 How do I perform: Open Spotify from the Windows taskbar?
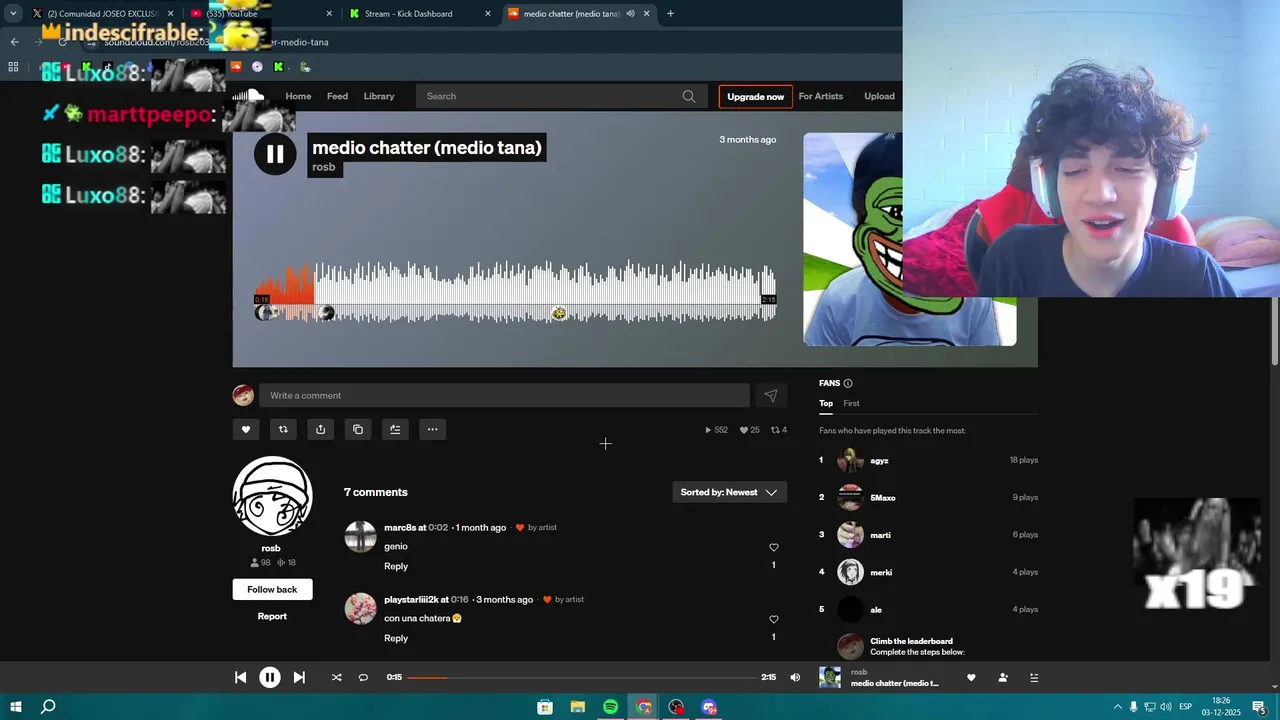tap(611, 707)
